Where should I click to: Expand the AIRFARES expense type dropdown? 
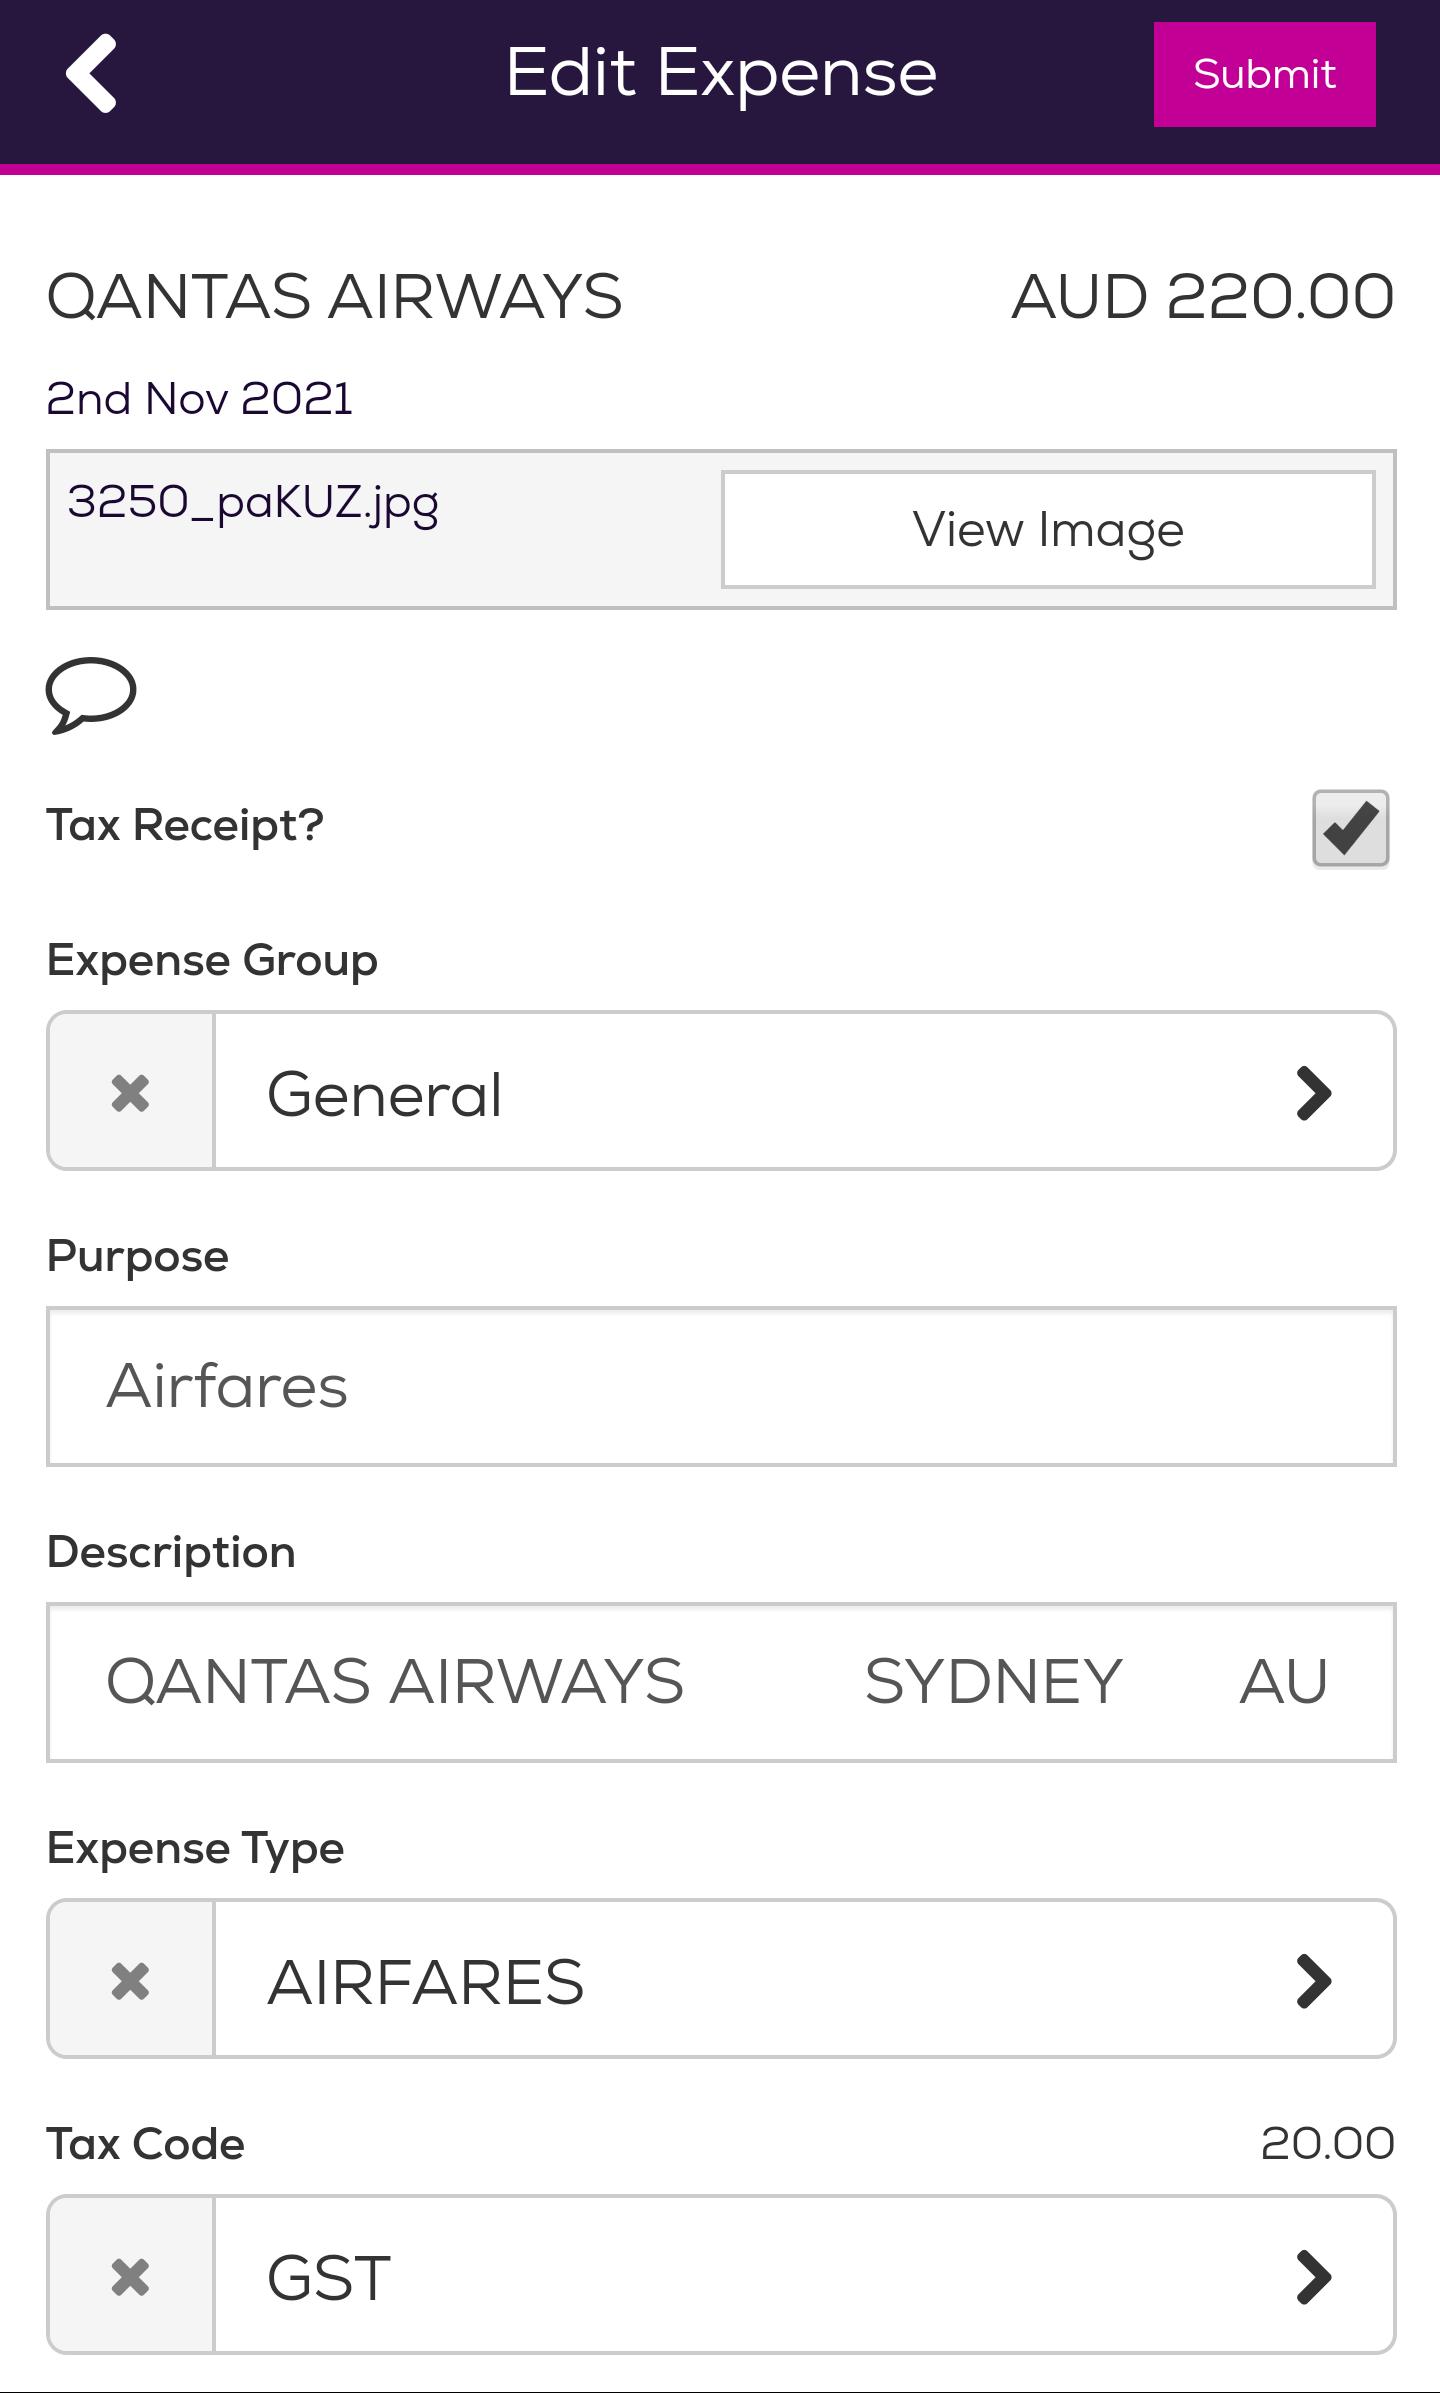click(804, 1979)
